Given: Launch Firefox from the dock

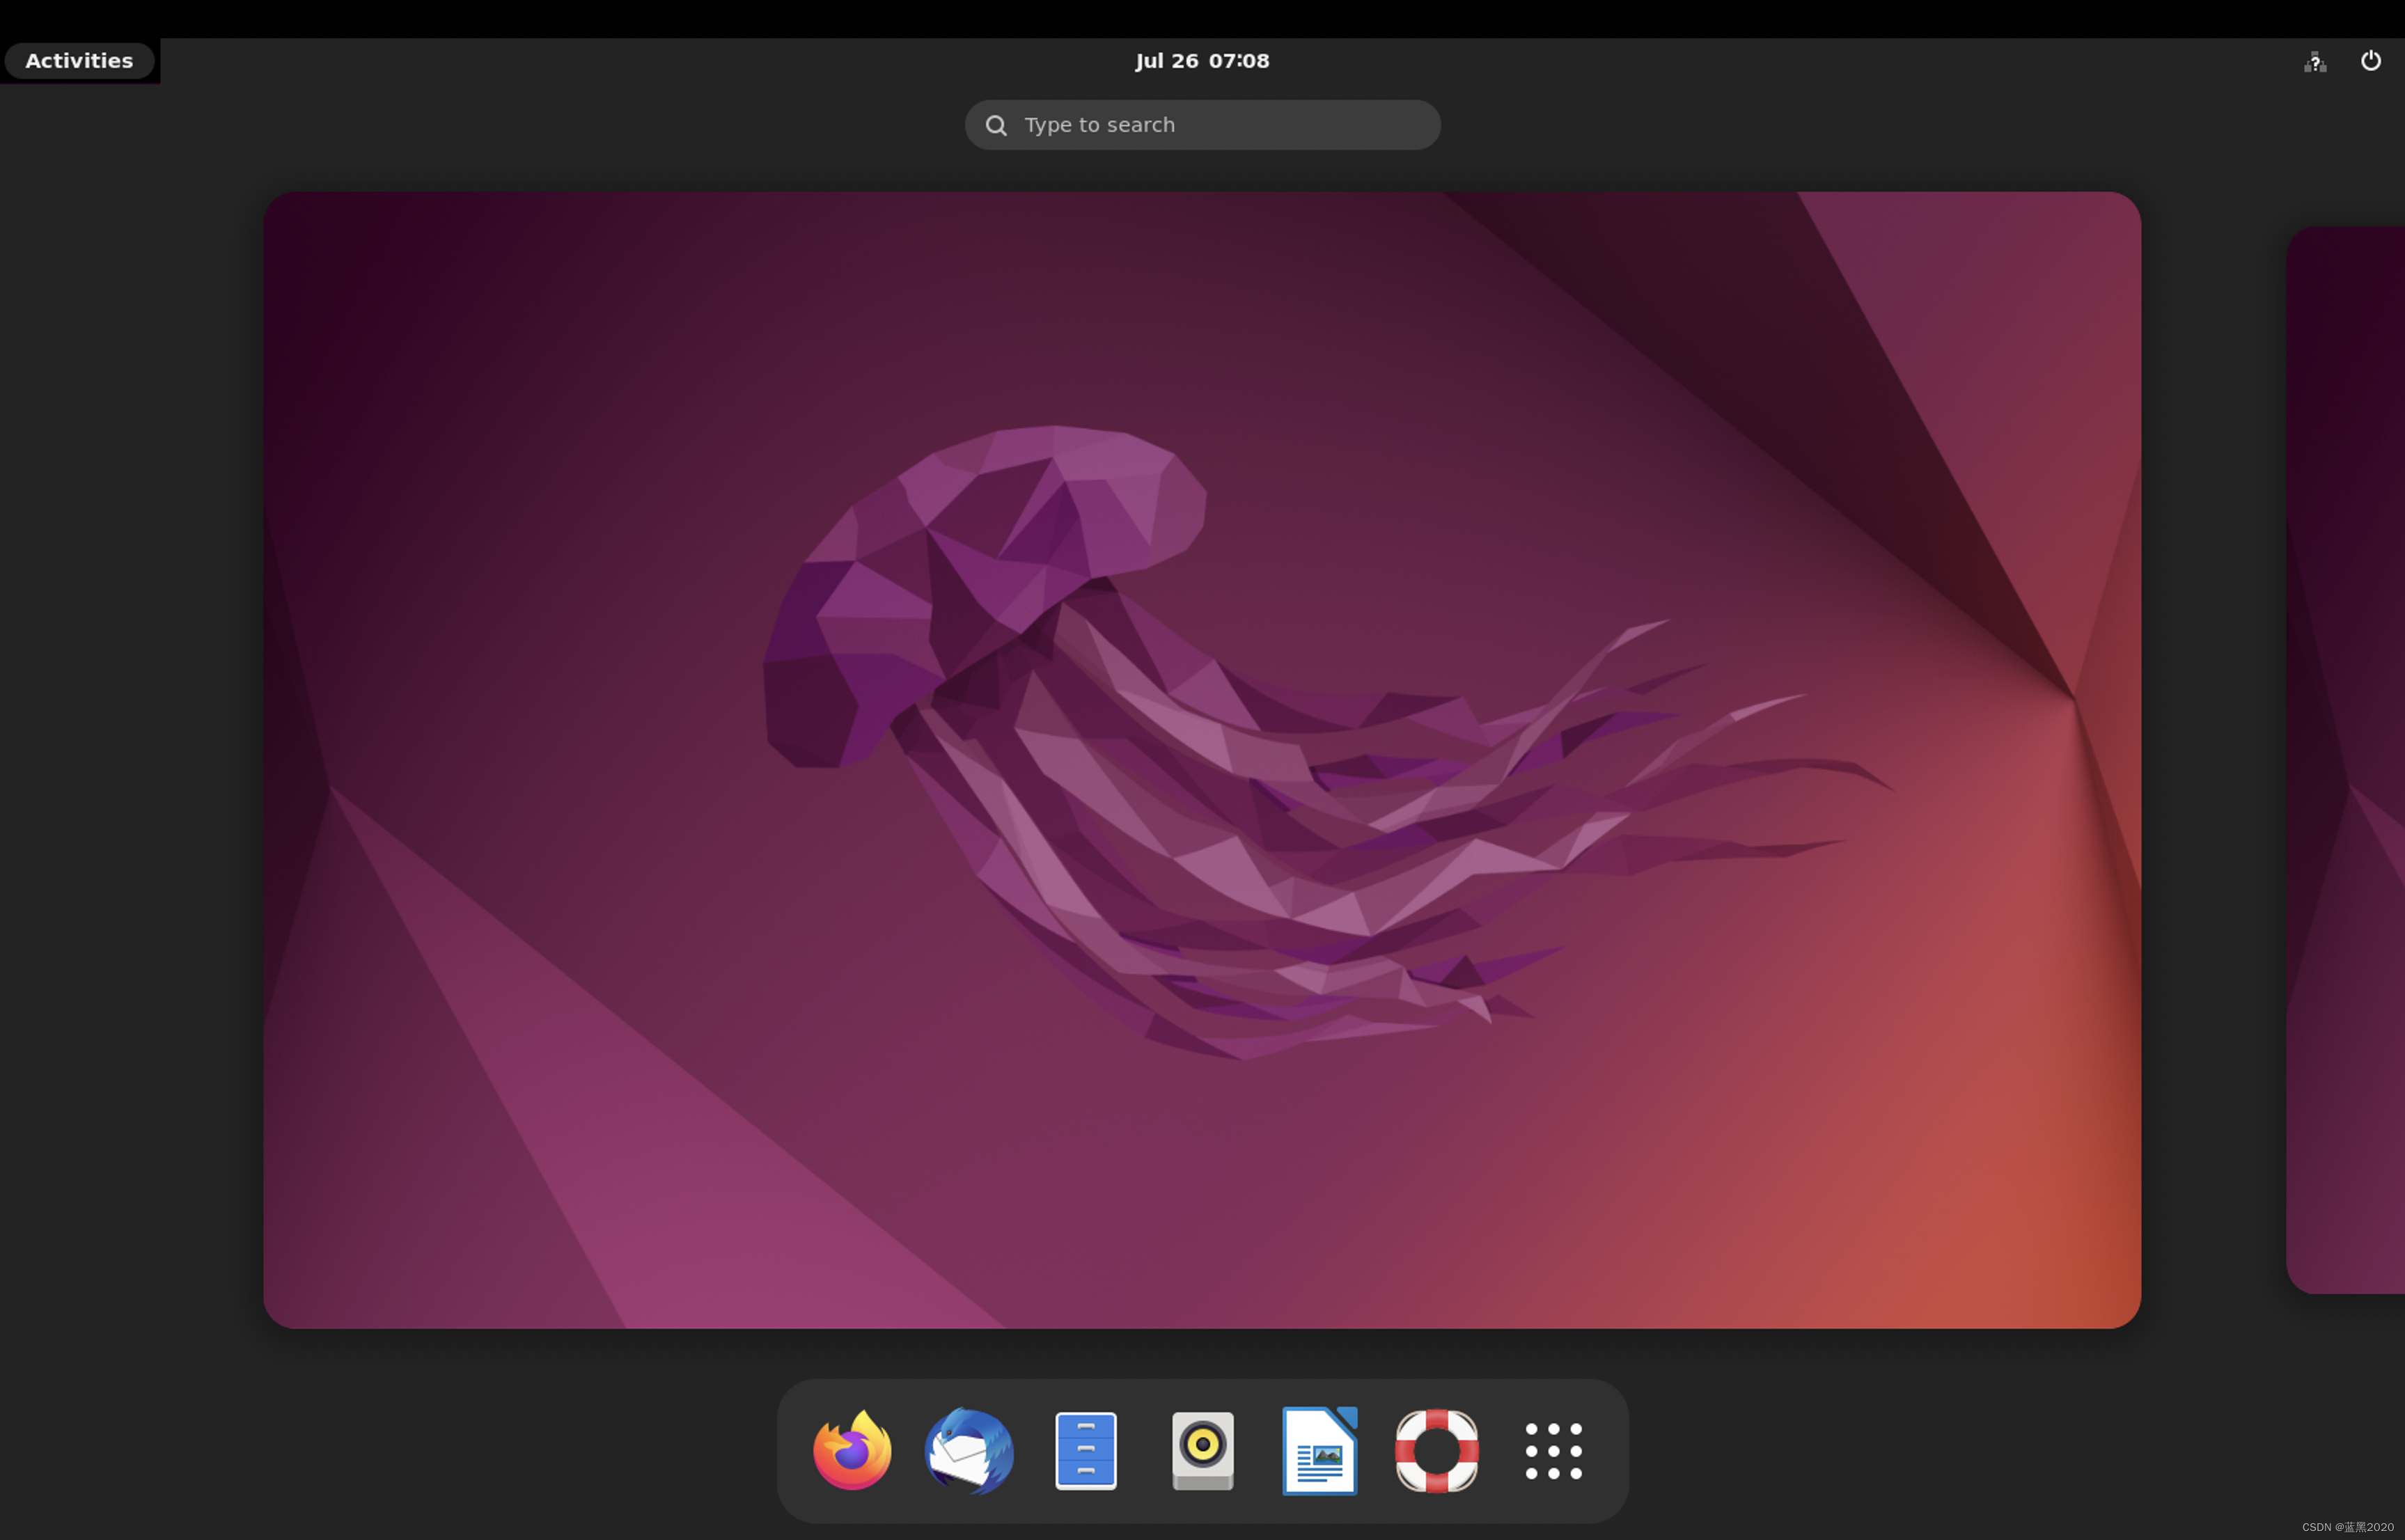Looking at the screenshot, I should point(852,1450).
